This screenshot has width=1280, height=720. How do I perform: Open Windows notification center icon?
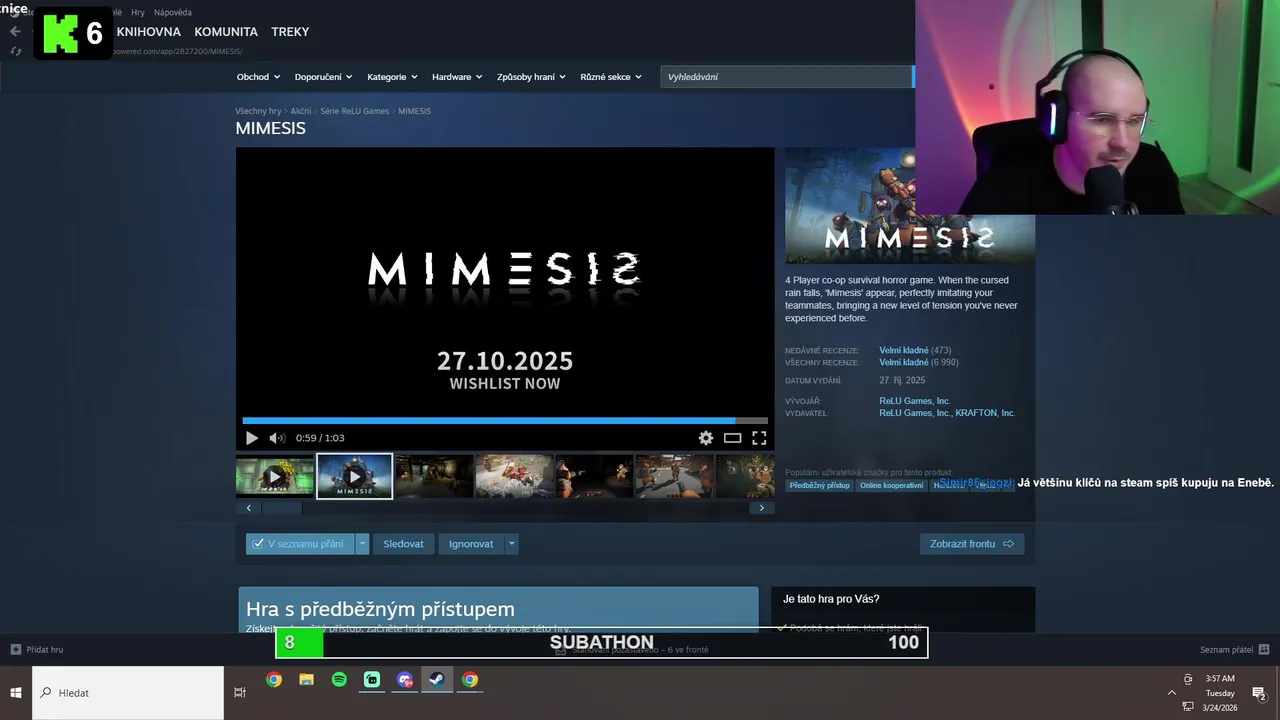[1259, 693]
